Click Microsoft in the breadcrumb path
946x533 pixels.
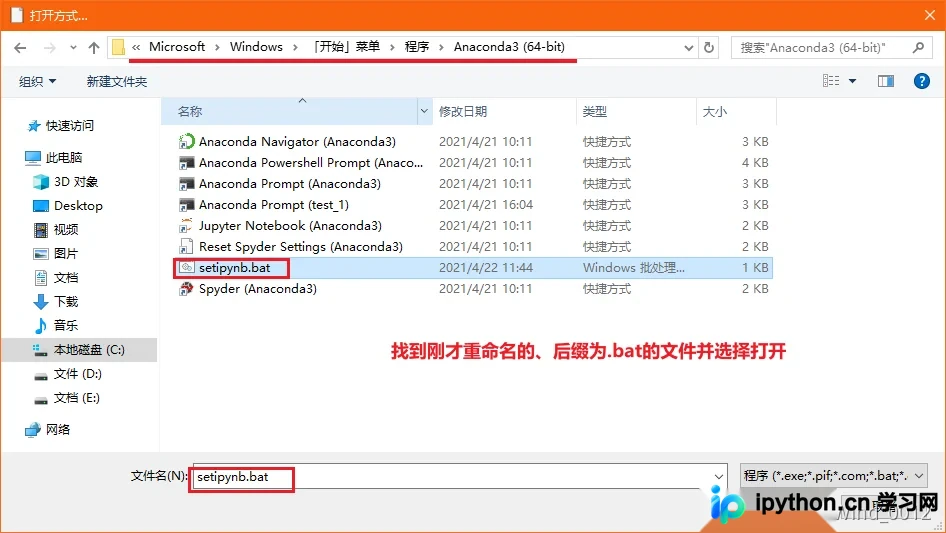177,47
